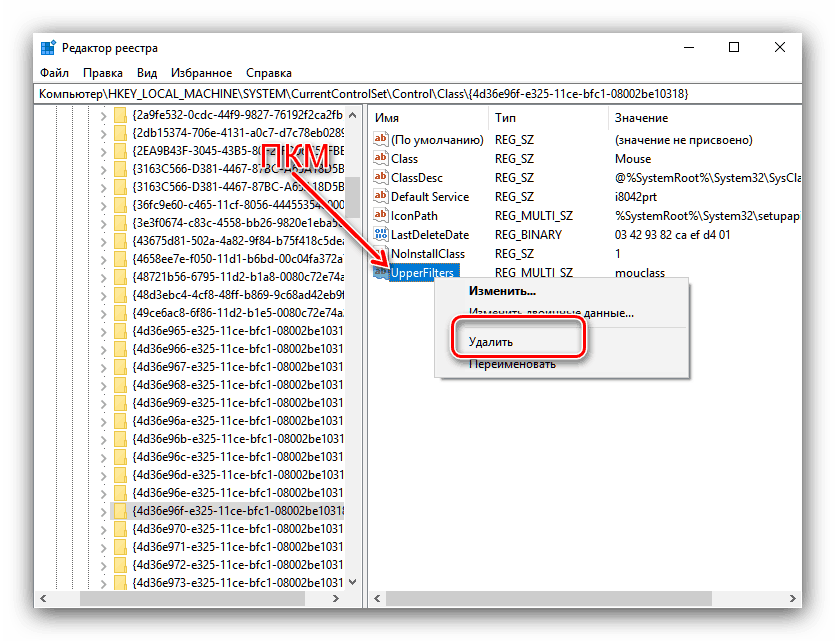The width and height of the screenshot is (835, 641).
Task: Click the ab icon of ClassDesc value
Action: [380, 178]
